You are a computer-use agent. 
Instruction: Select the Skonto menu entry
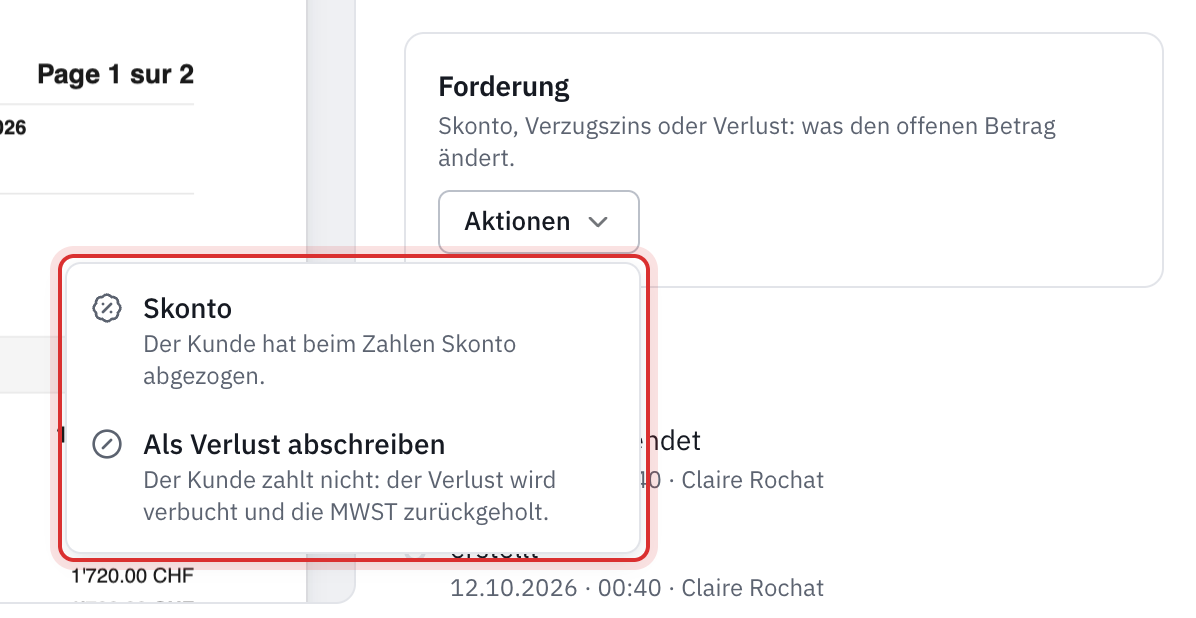pyautogui.click(x=352, y=341)
